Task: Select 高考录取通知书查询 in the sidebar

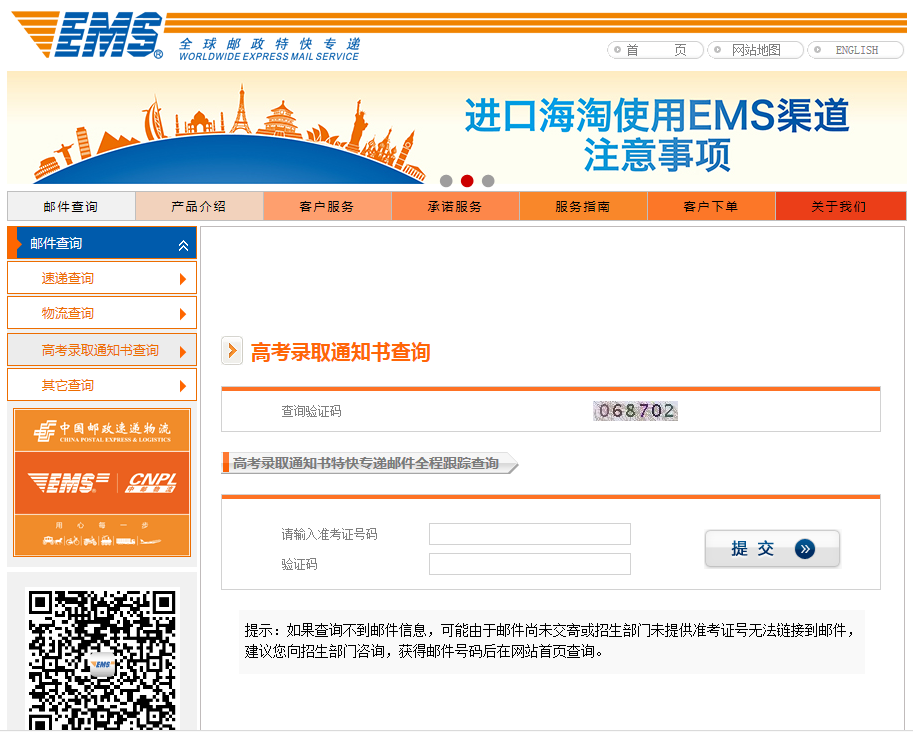Action: pos(100,351)
